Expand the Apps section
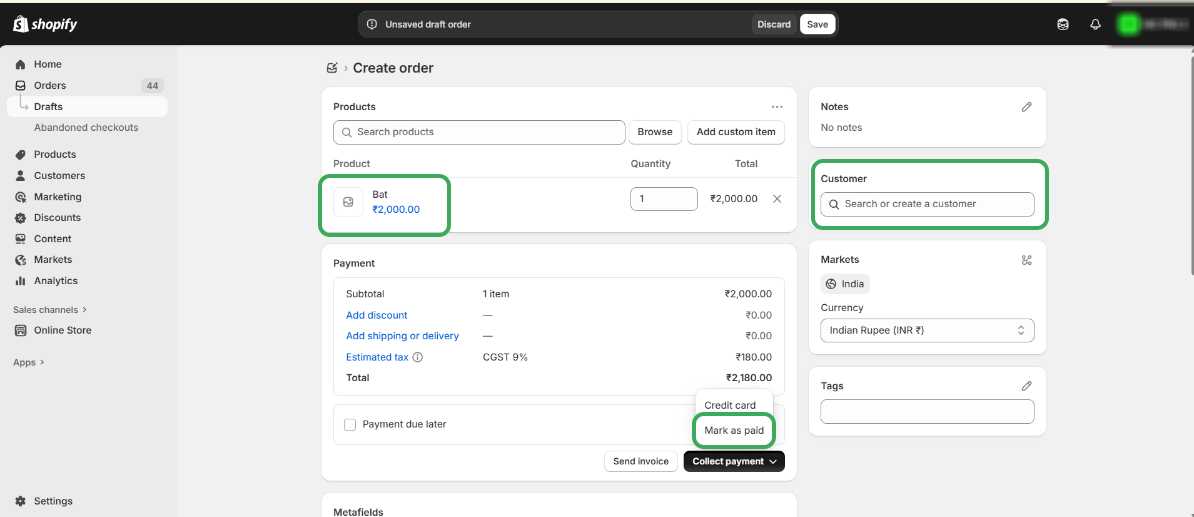The height and width of the screenshot is (517, 1194). [29, 363]
